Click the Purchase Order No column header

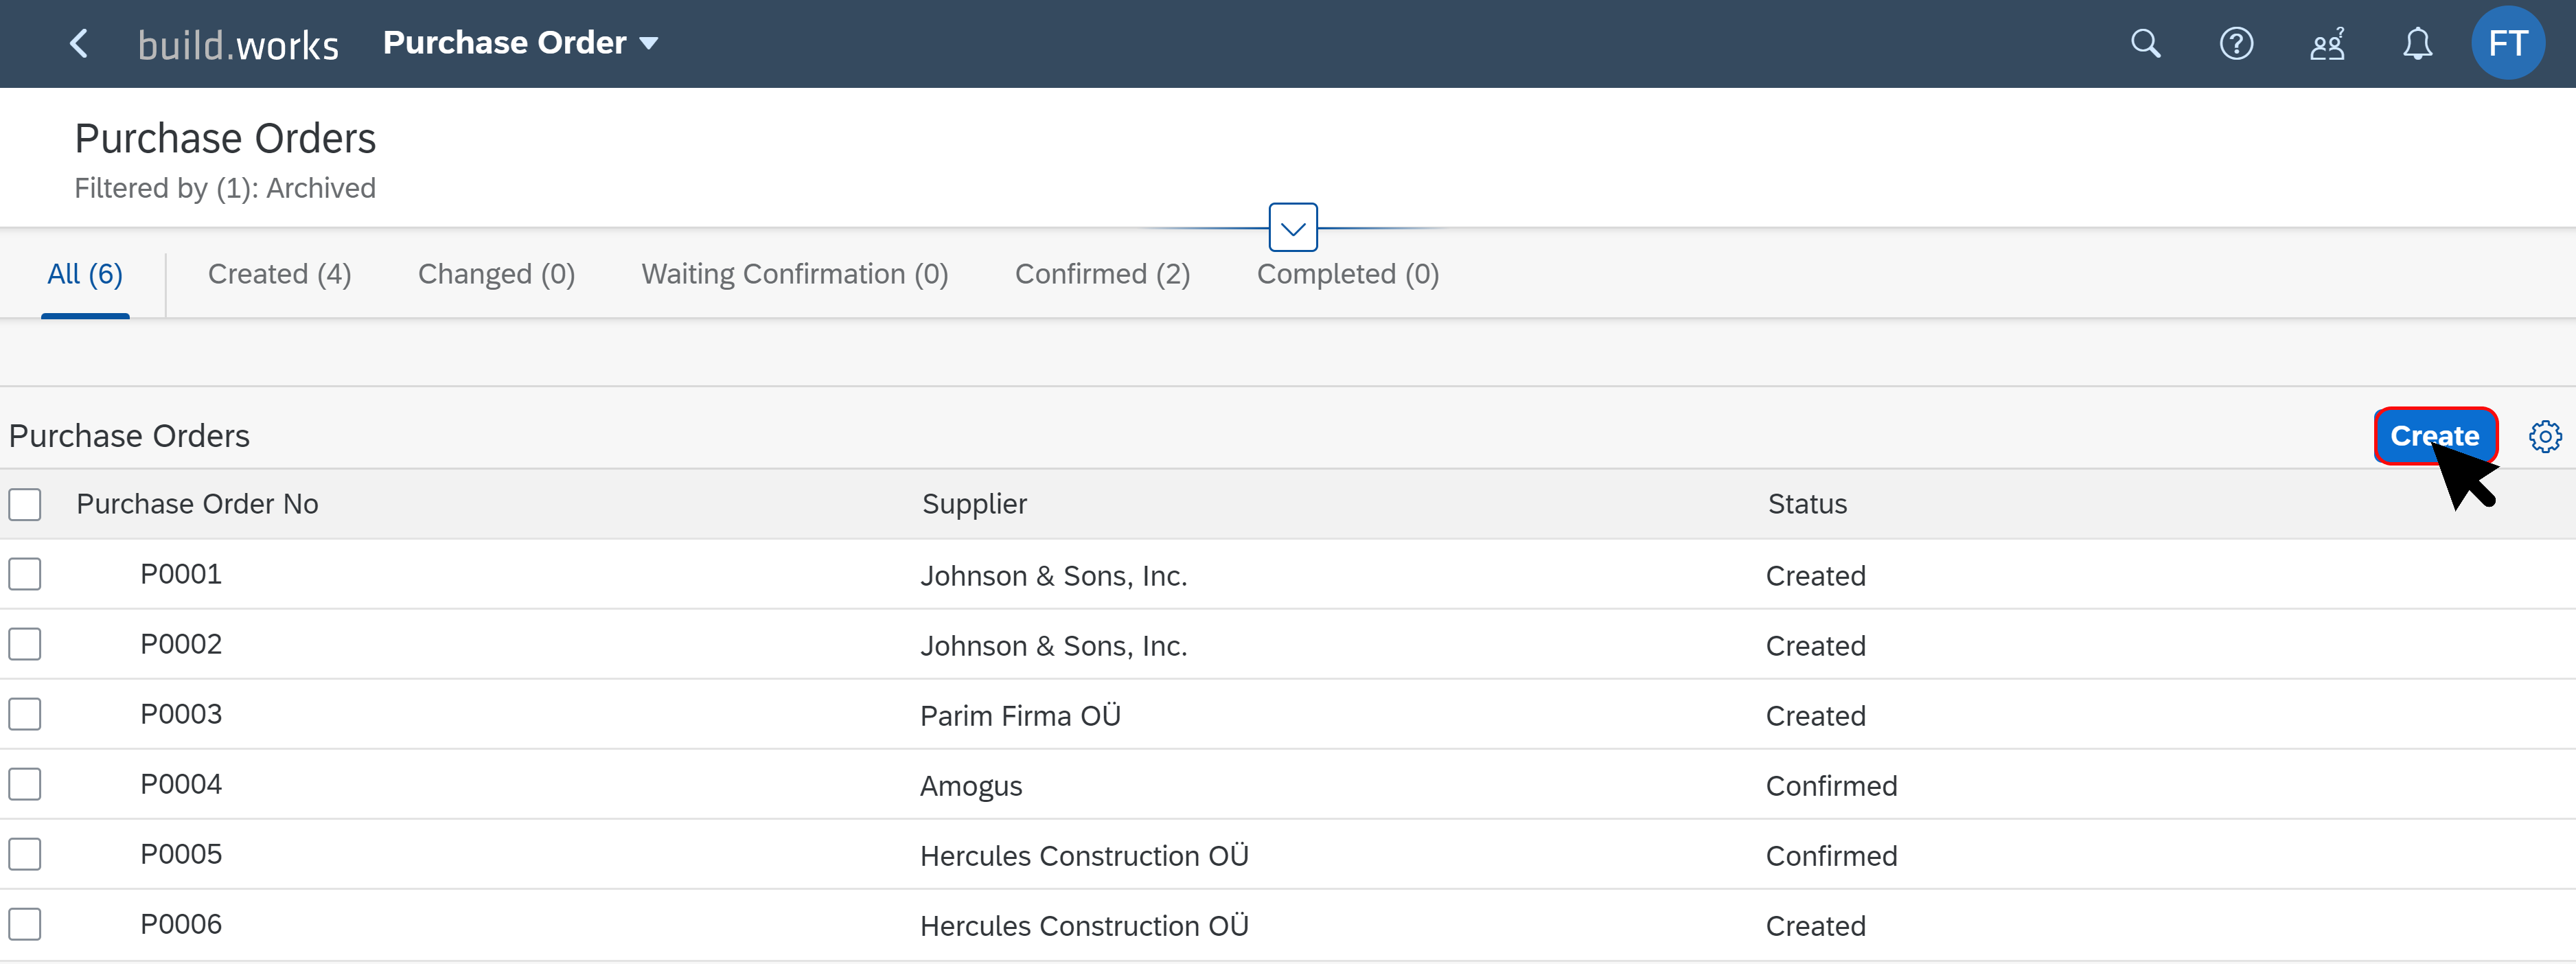coord(197,504)
